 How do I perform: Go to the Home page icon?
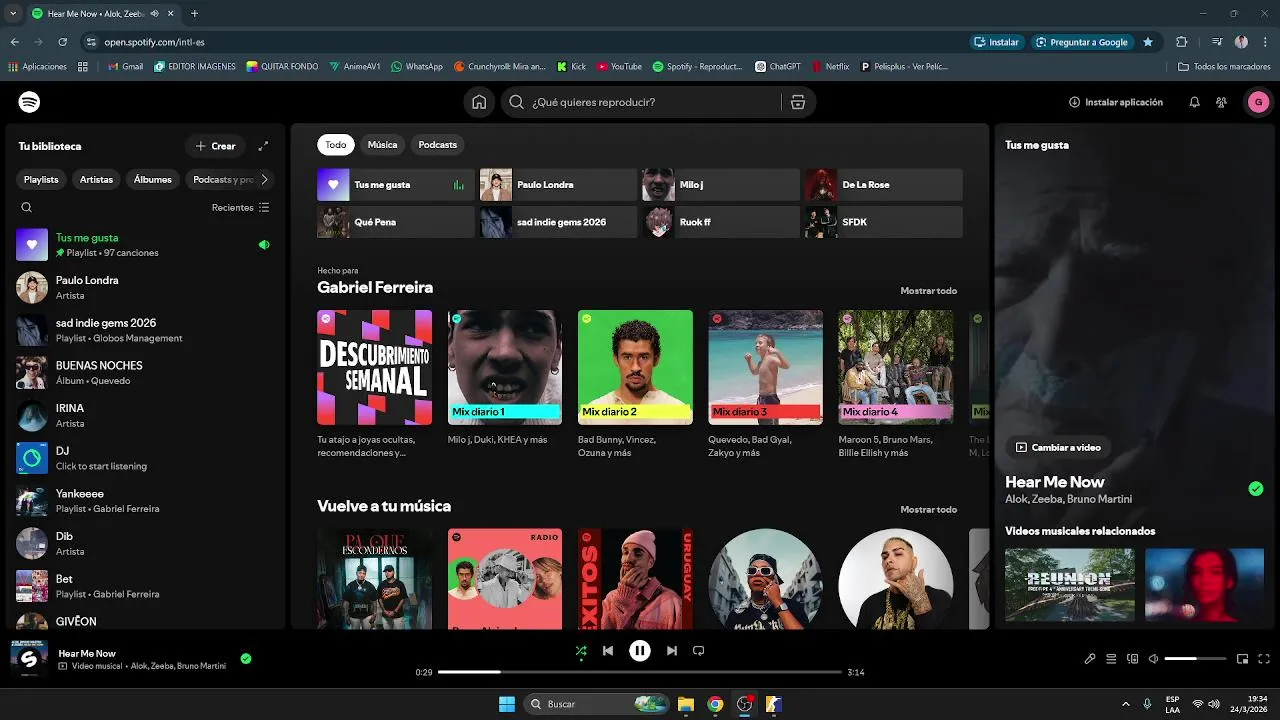(479, 102)
